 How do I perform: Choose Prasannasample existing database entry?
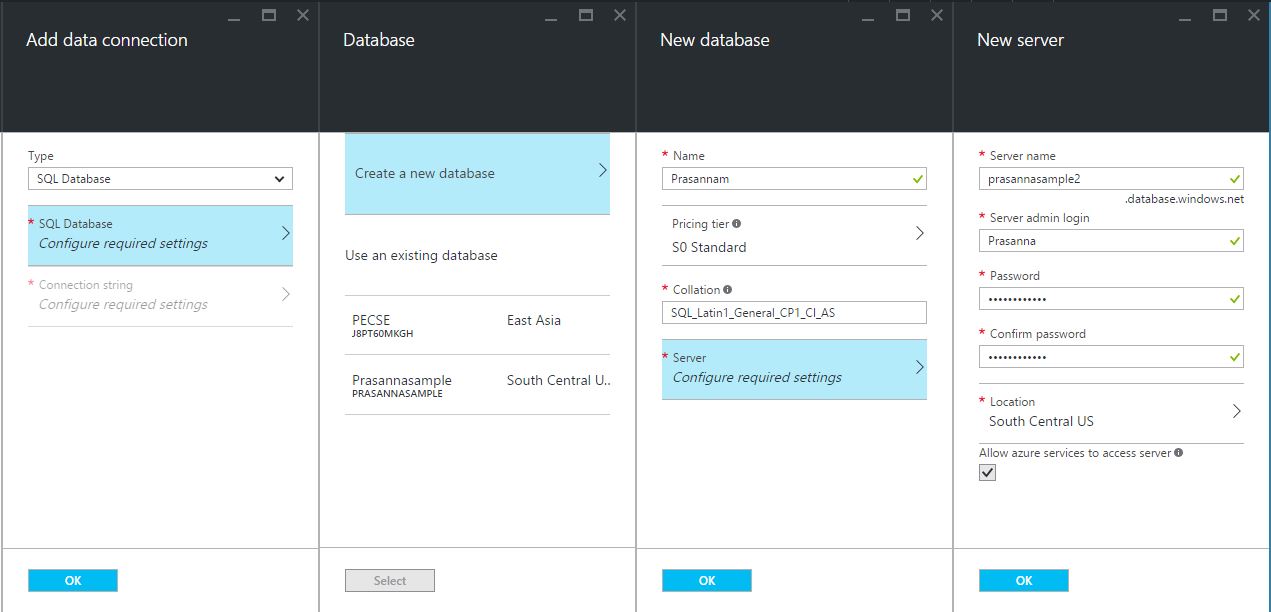(x=477, y=386)
